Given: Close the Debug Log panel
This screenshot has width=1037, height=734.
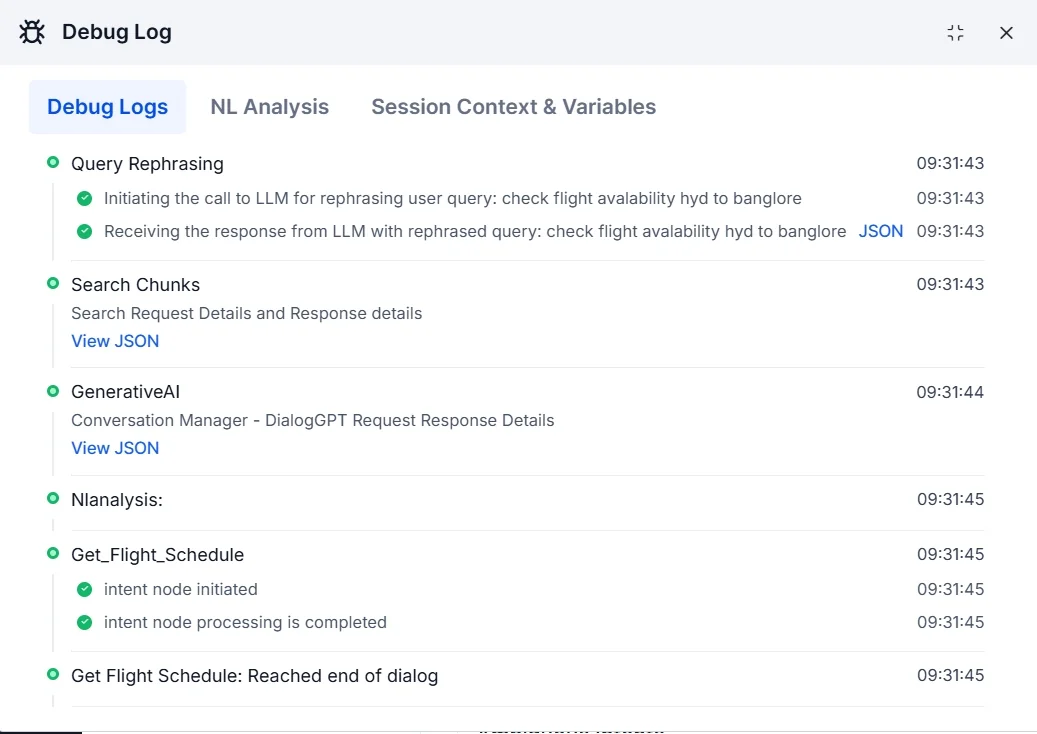Looking at the screenshot, I should coord(1006,33).
